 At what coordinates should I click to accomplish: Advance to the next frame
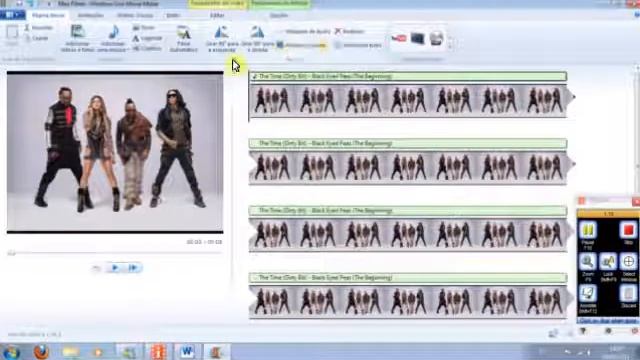[133, 268]
